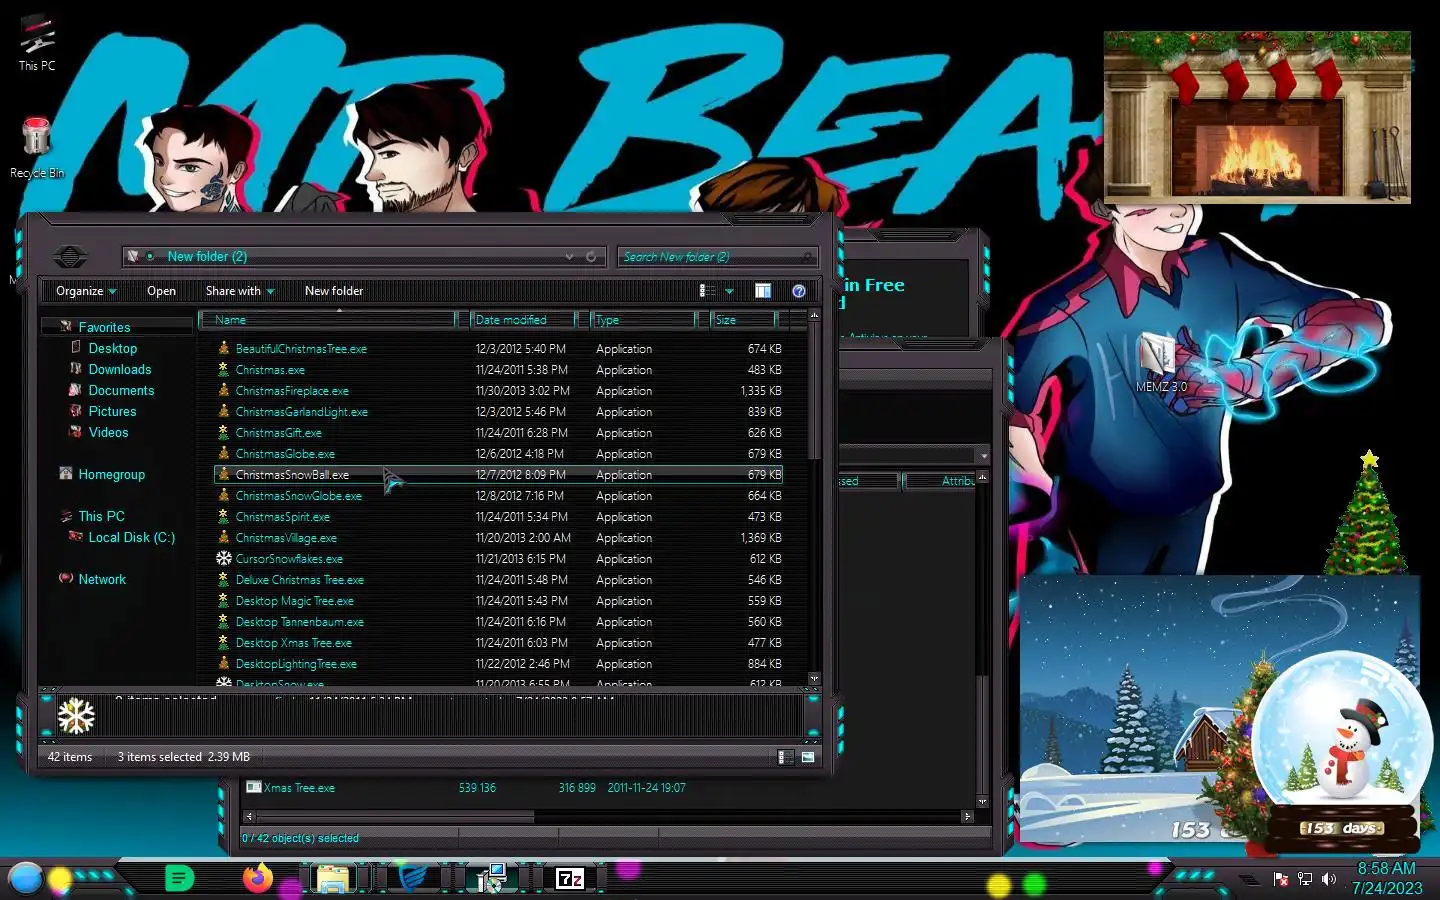This screenshot has width=1440, height=900.
Task: Sort by the Type column header
Action: [x=642, y=320]
